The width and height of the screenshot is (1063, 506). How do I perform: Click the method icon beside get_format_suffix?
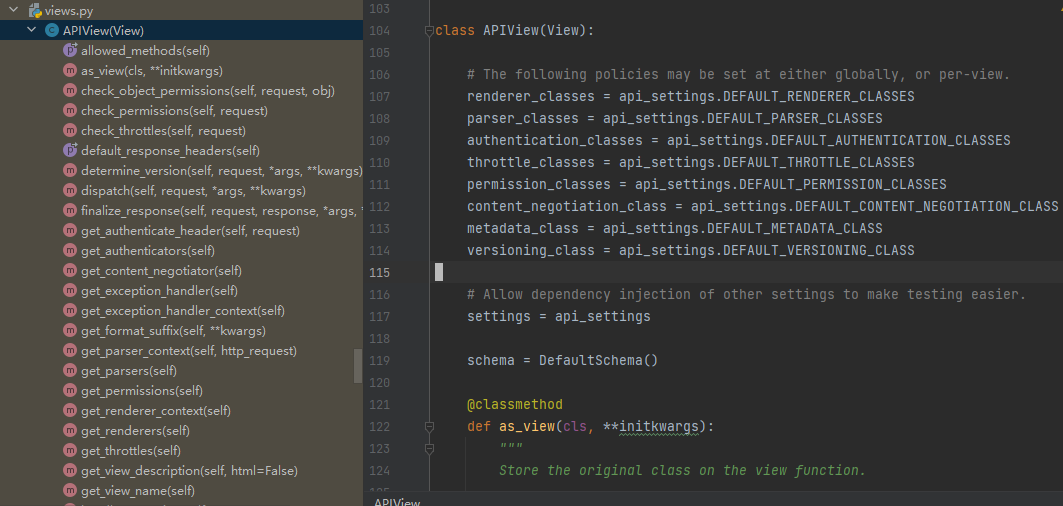[x=70, y=330]
